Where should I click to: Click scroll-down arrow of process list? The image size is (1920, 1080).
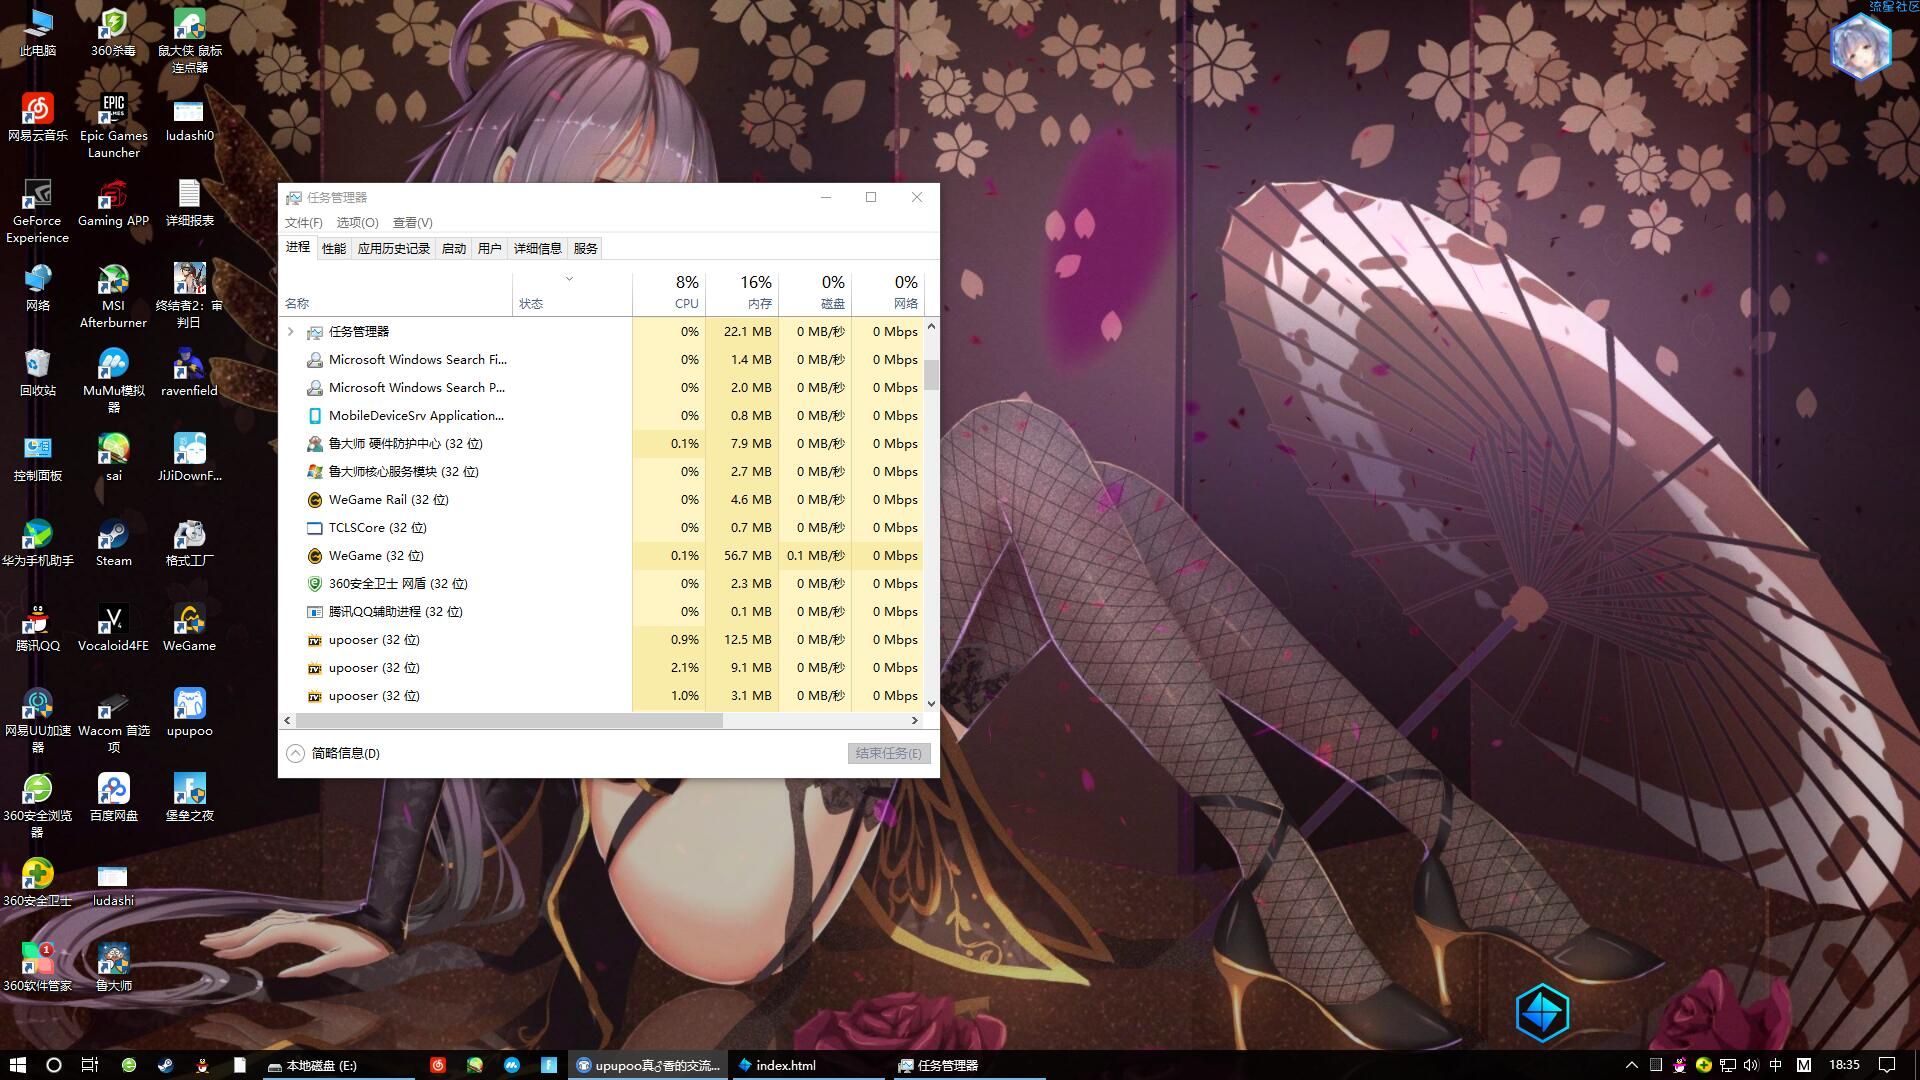click(x=931, y=703)
